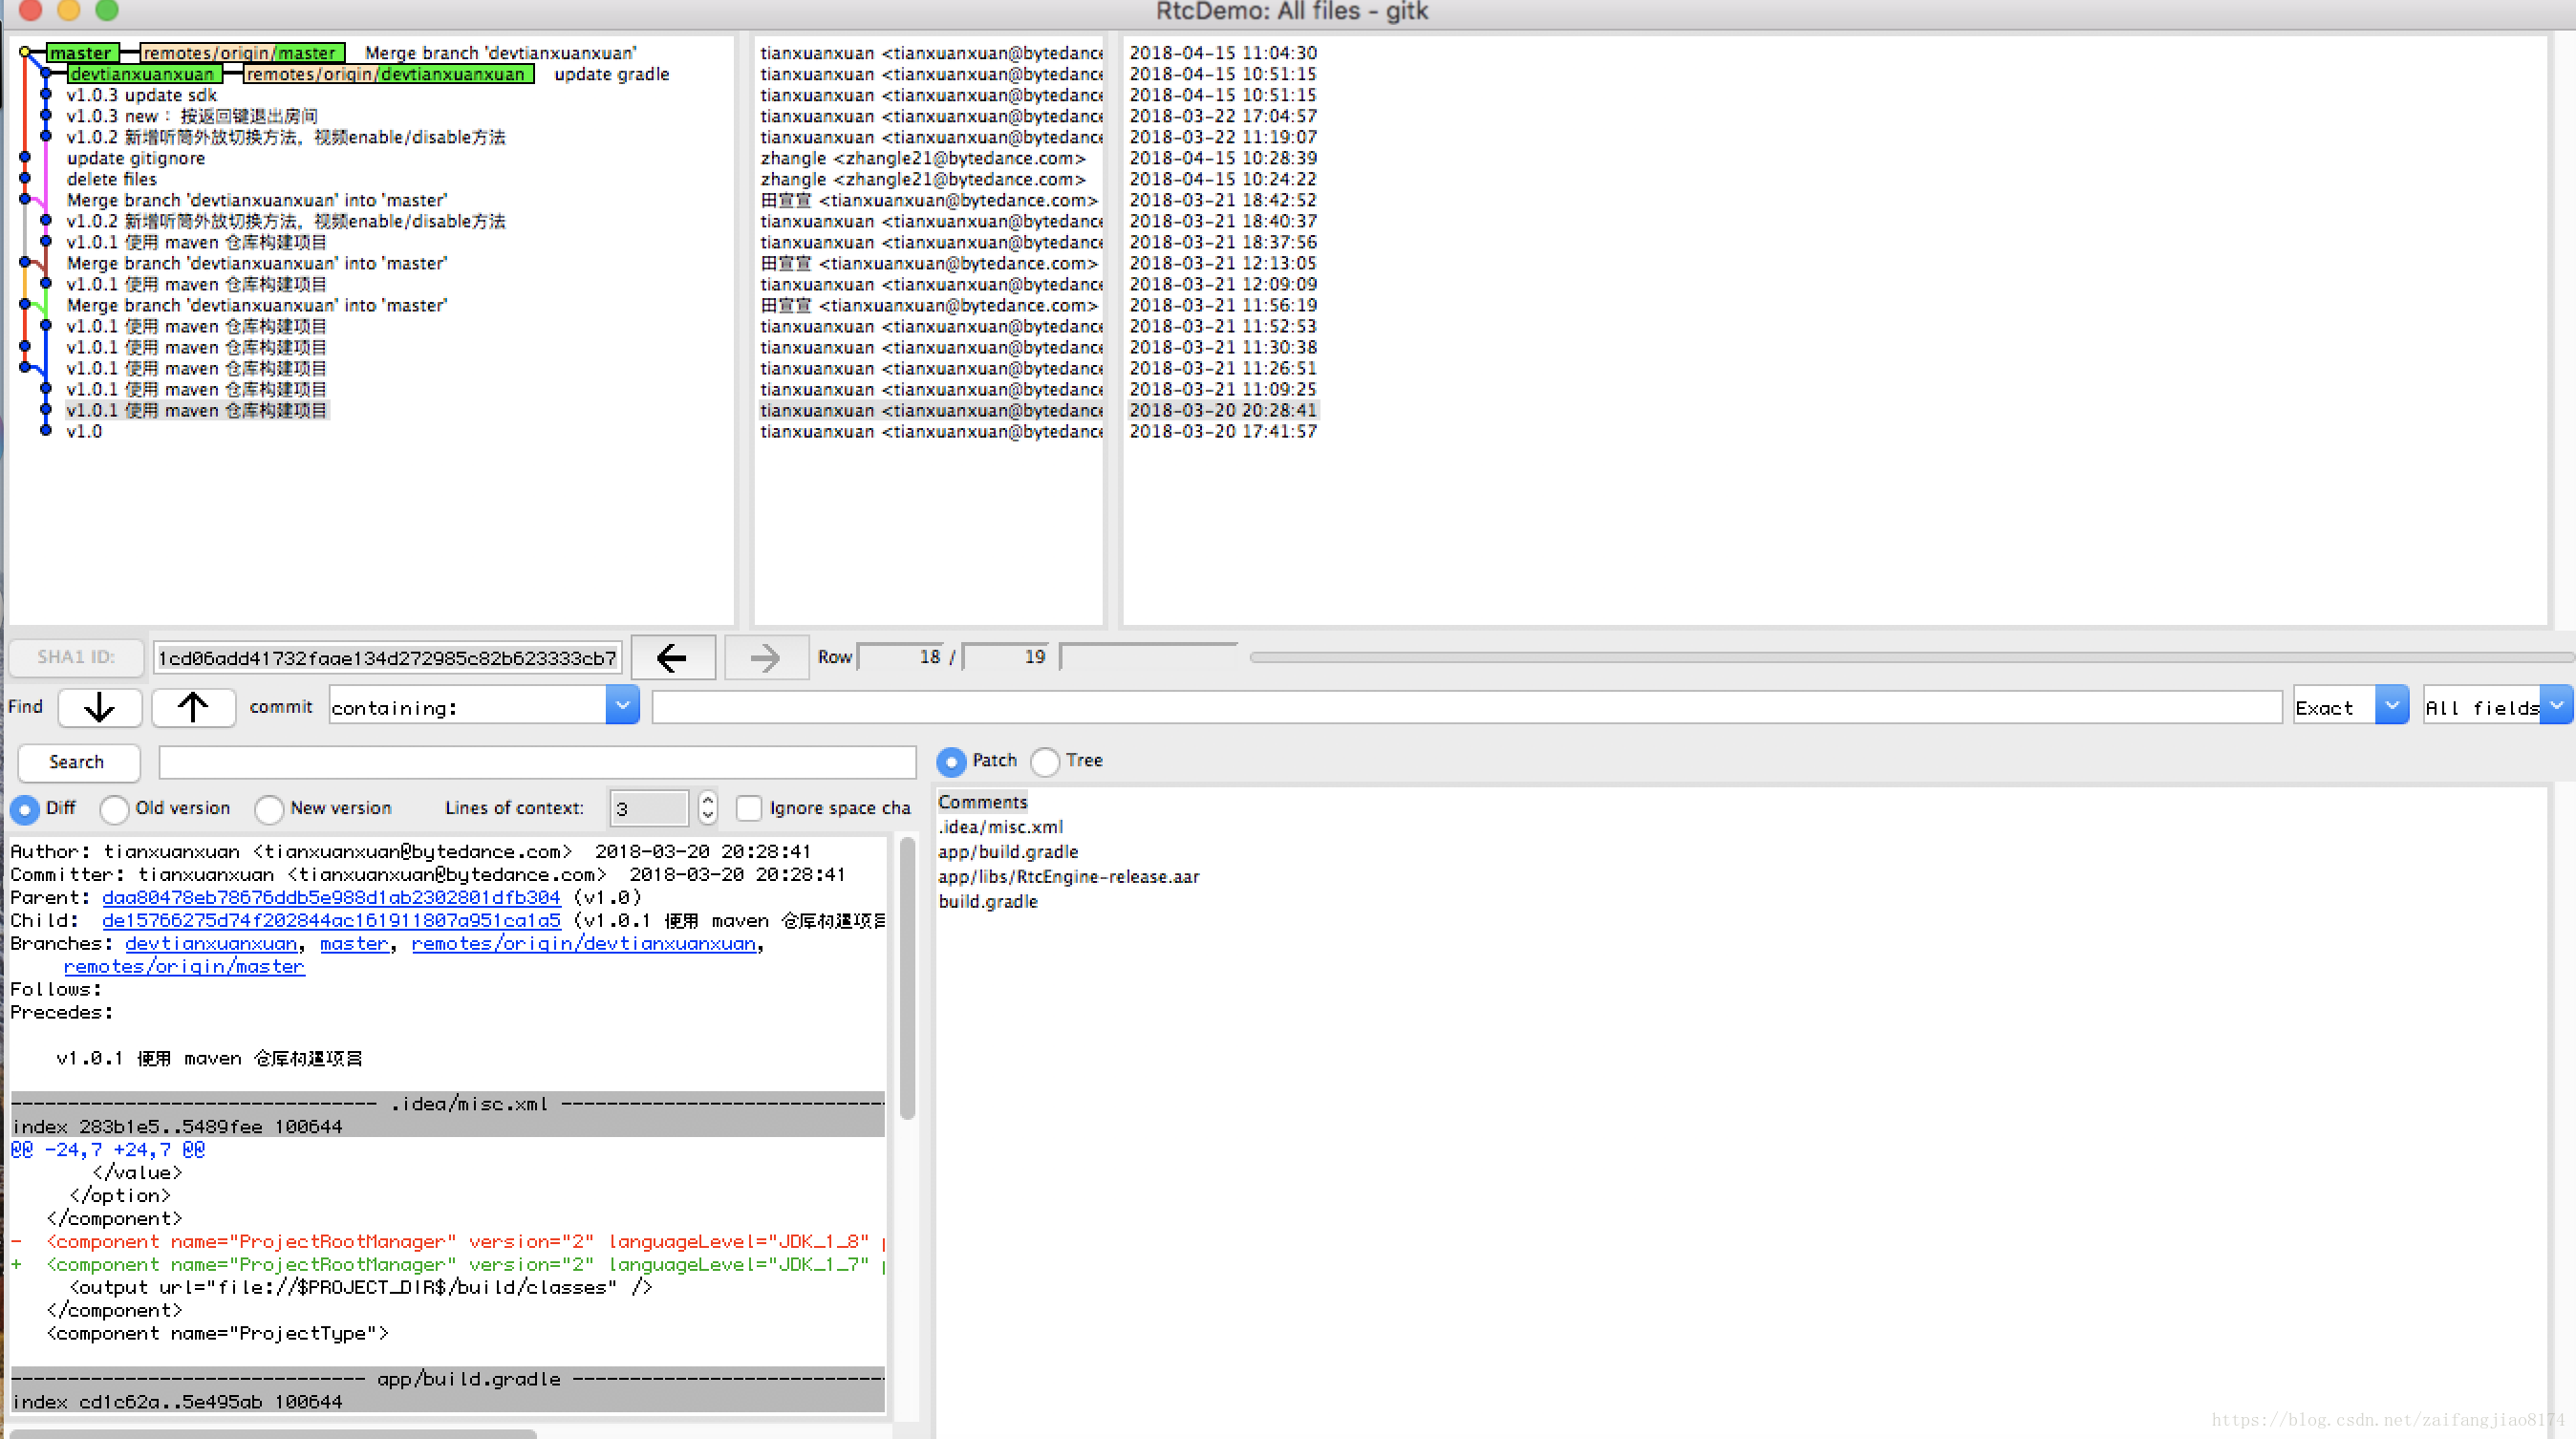Viewport: 2576px width, 1439px height.
Task: Increase the lines of context stepper
Action: coord(708,800)
